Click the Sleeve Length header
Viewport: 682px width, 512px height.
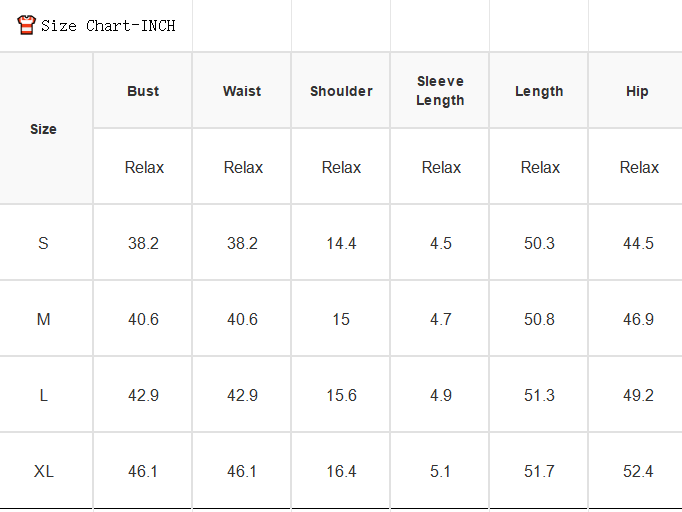click(440, 90)
